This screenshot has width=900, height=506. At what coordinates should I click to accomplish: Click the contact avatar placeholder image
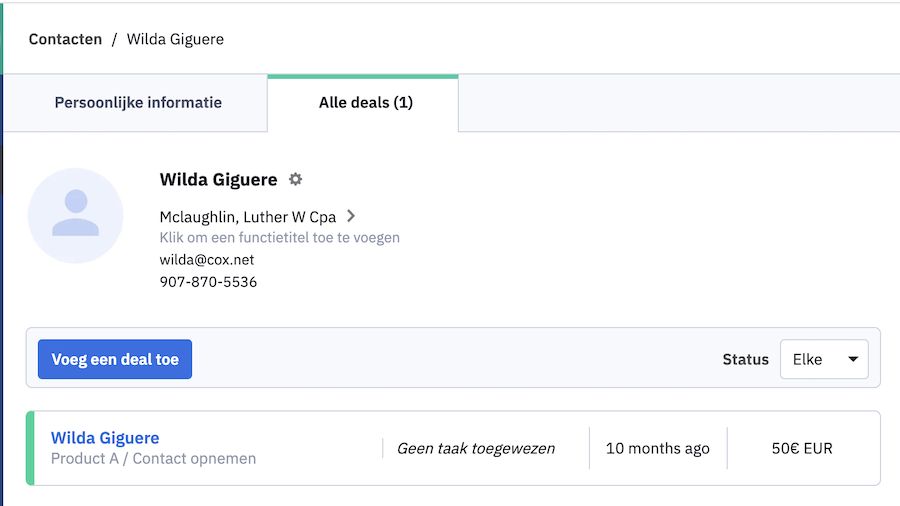(76, 216)
